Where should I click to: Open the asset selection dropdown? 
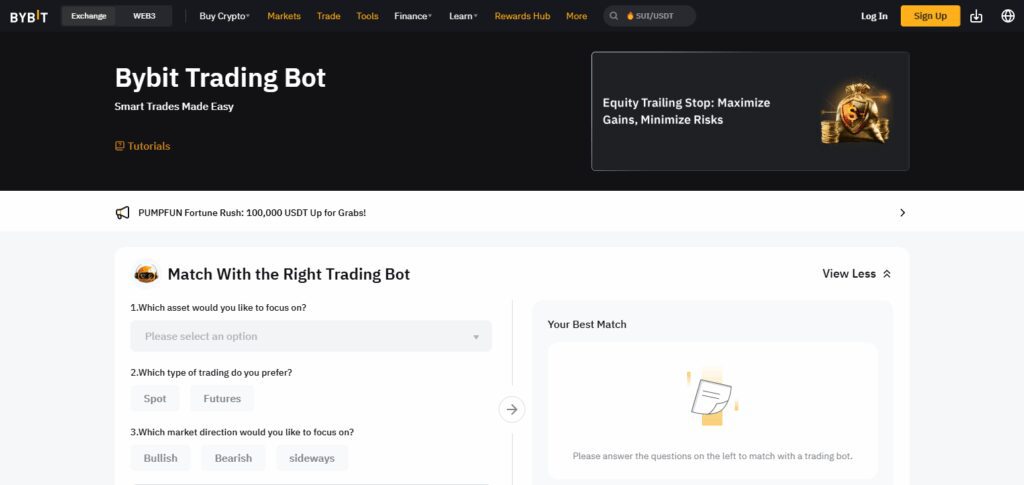pyautogui.click(x=311, y=336)
